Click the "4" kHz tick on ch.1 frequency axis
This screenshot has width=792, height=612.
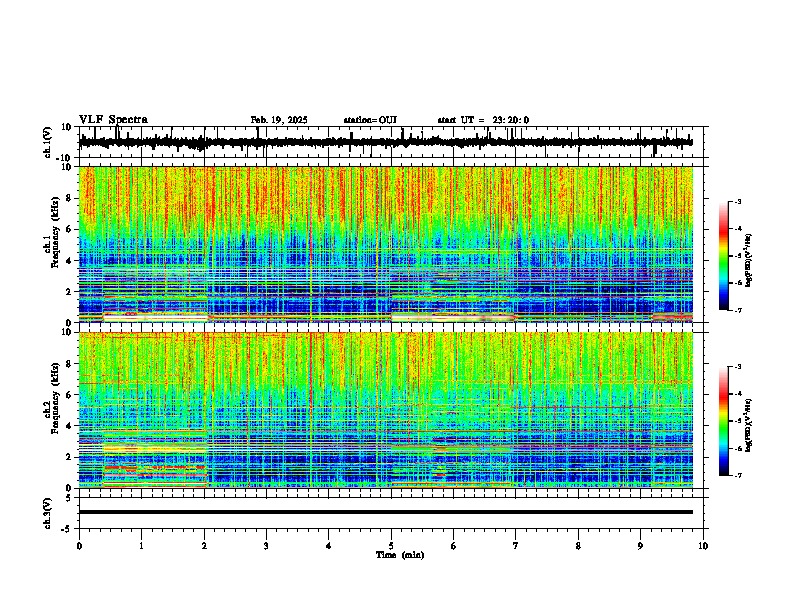[x=69, y=261]
